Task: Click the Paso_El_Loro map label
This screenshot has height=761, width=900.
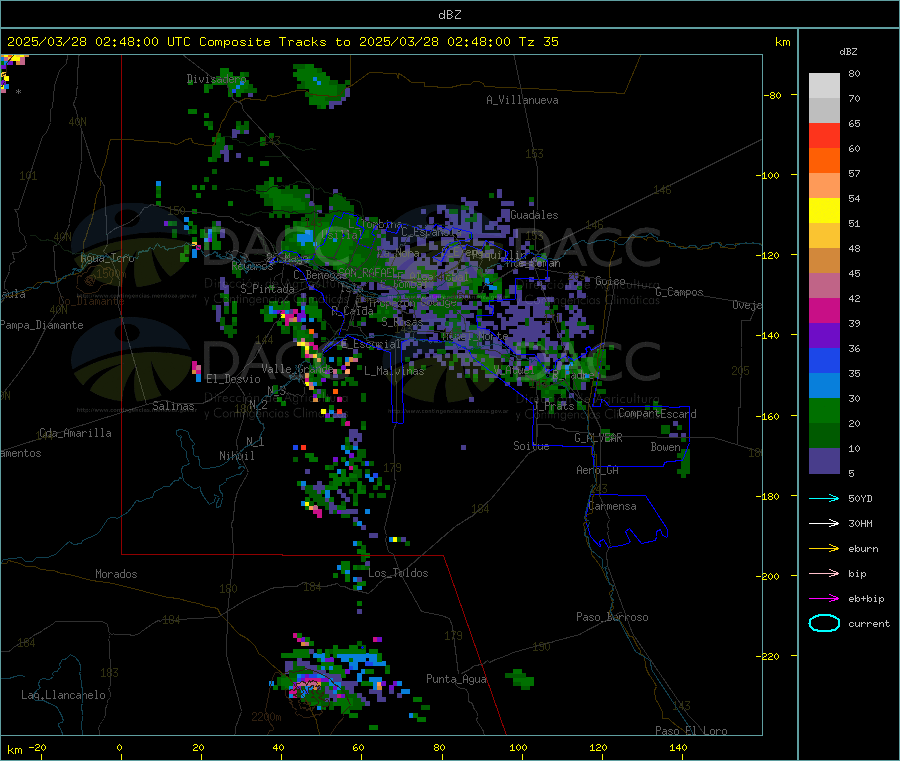Action: tap(691, 731)
